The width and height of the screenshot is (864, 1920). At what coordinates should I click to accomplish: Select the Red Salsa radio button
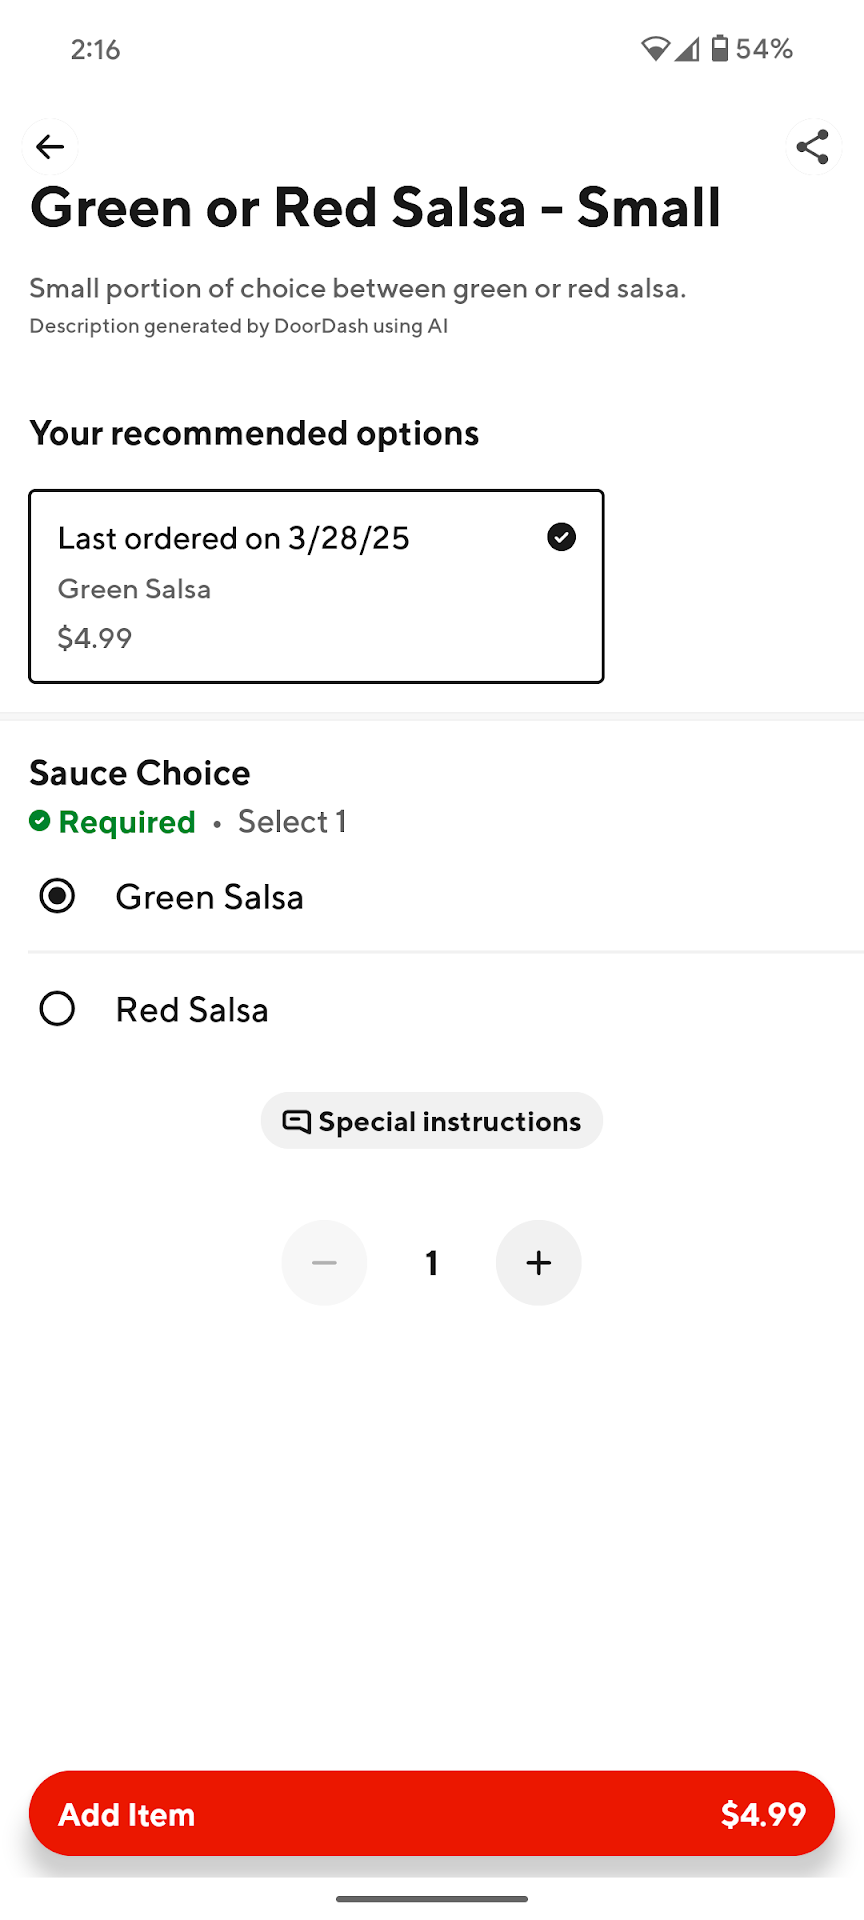click(x=57, y=1009)
